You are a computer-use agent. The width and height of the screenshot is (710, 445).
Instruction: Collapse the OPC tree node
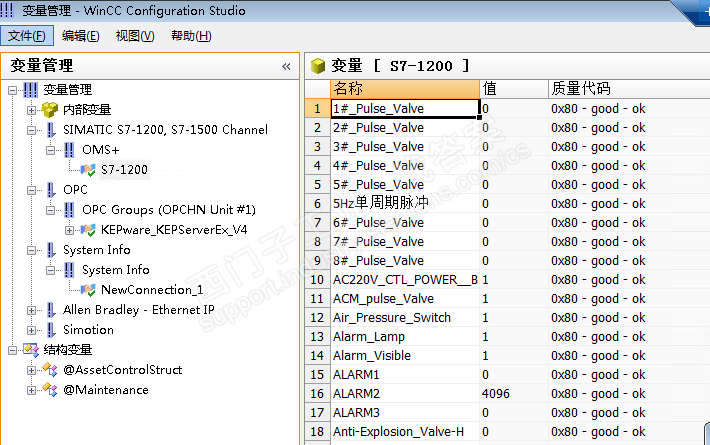31,190
